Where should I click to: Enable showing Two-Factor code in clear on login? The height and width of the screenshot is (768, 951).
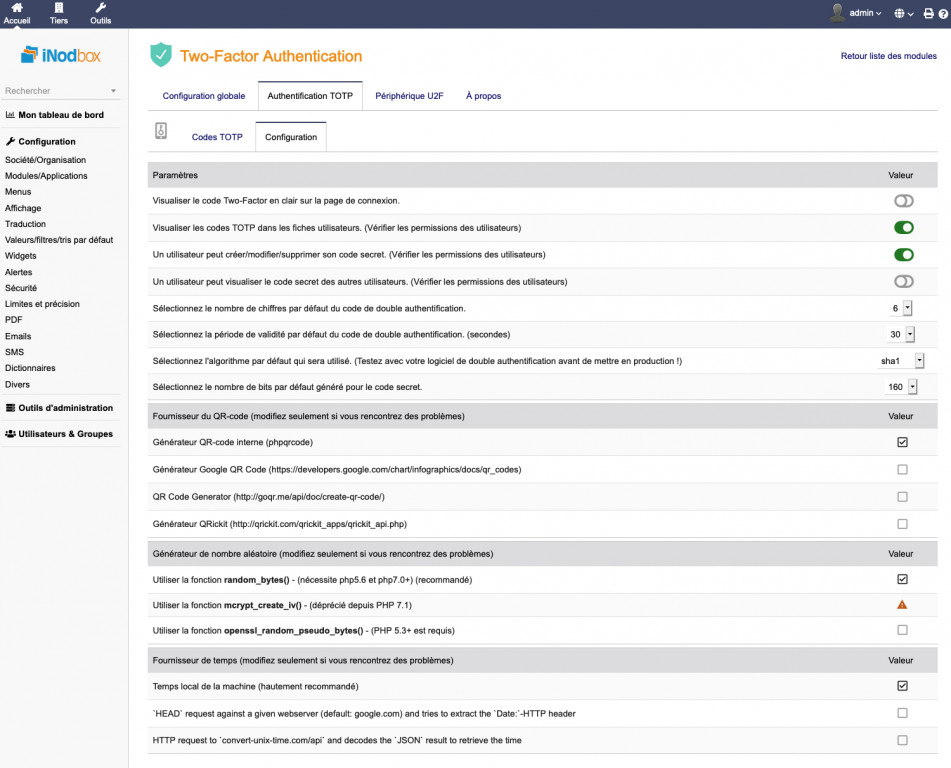tap(903, 201)
